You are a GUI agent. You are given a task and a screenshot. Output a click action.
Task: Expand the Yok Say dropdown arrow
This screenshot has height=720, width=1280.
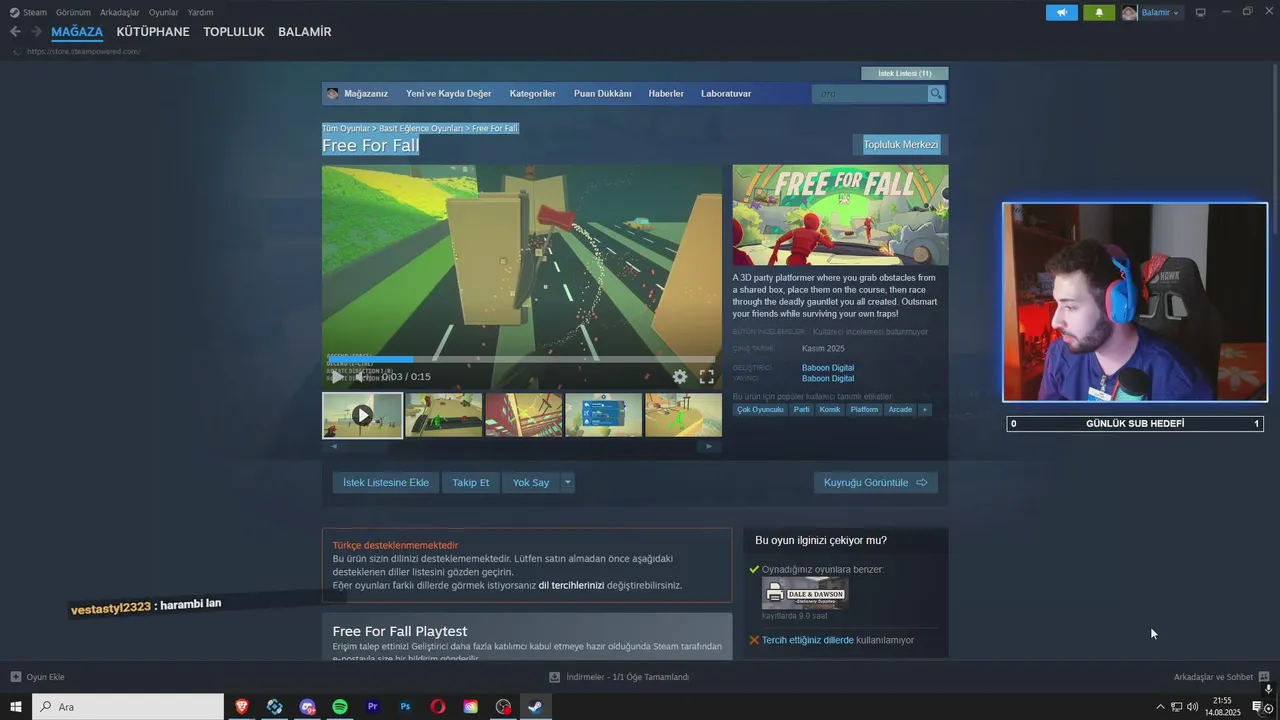click(x=567, y=482)
